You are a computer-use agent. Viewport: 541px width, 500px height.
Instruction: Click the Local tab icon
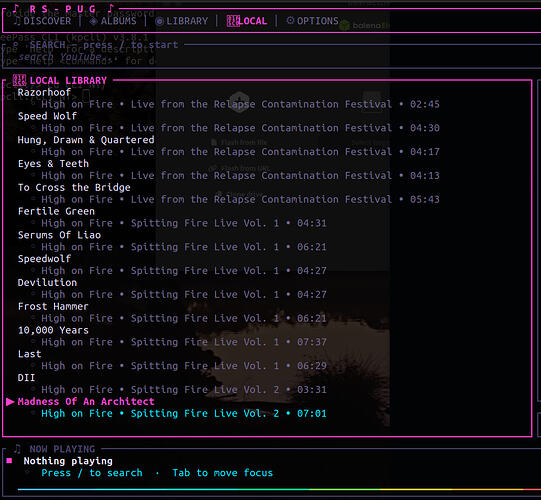233,21
